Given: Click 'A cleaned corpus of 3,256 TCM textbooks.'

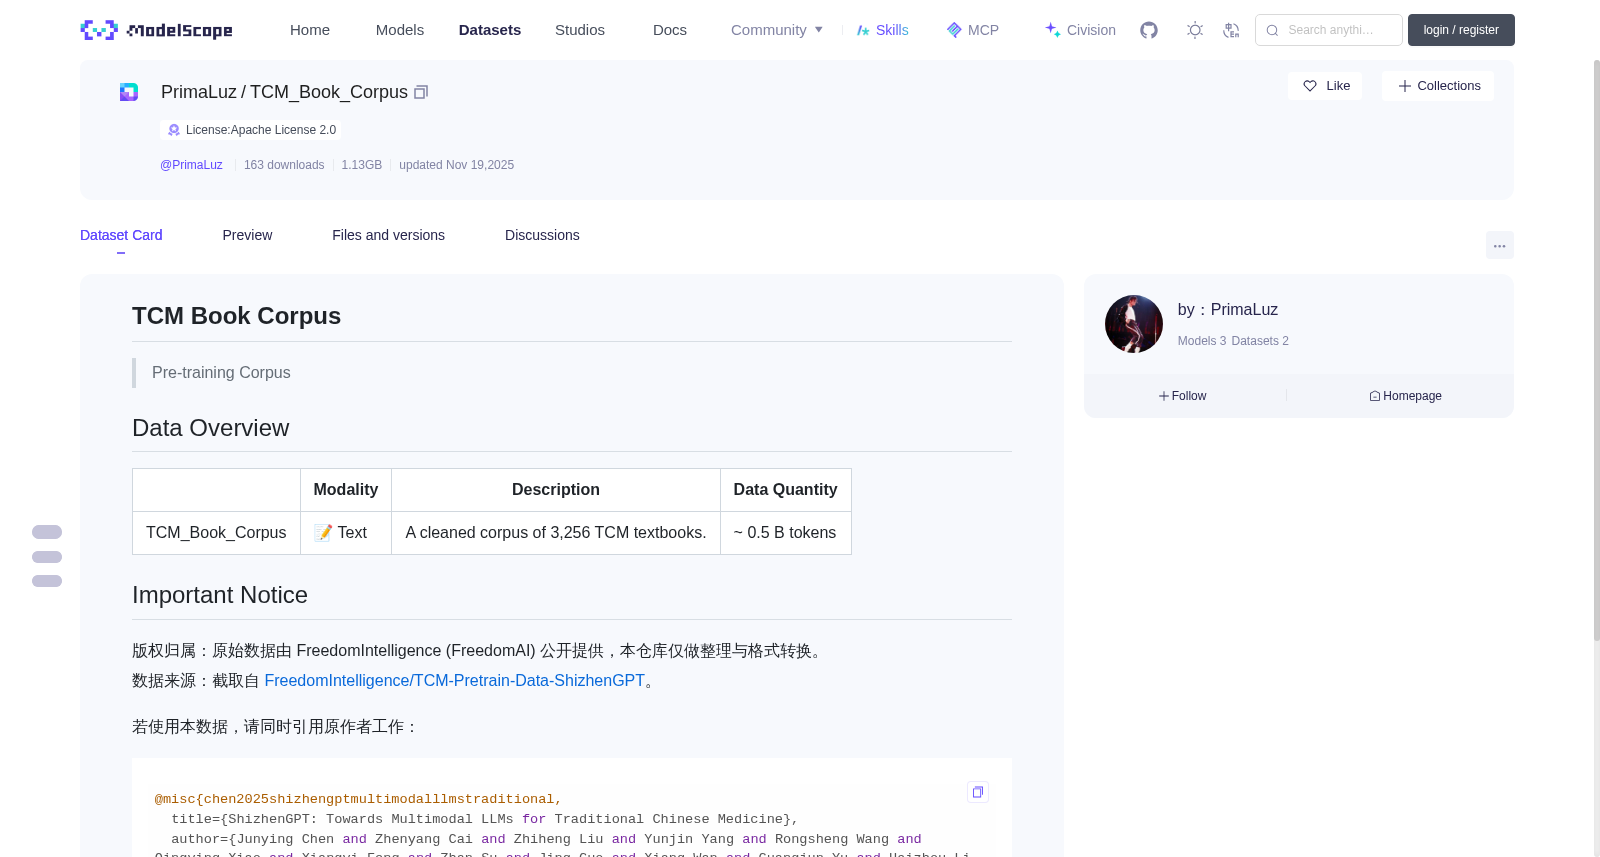Looking at the screenshot, I should click(556, 533).
